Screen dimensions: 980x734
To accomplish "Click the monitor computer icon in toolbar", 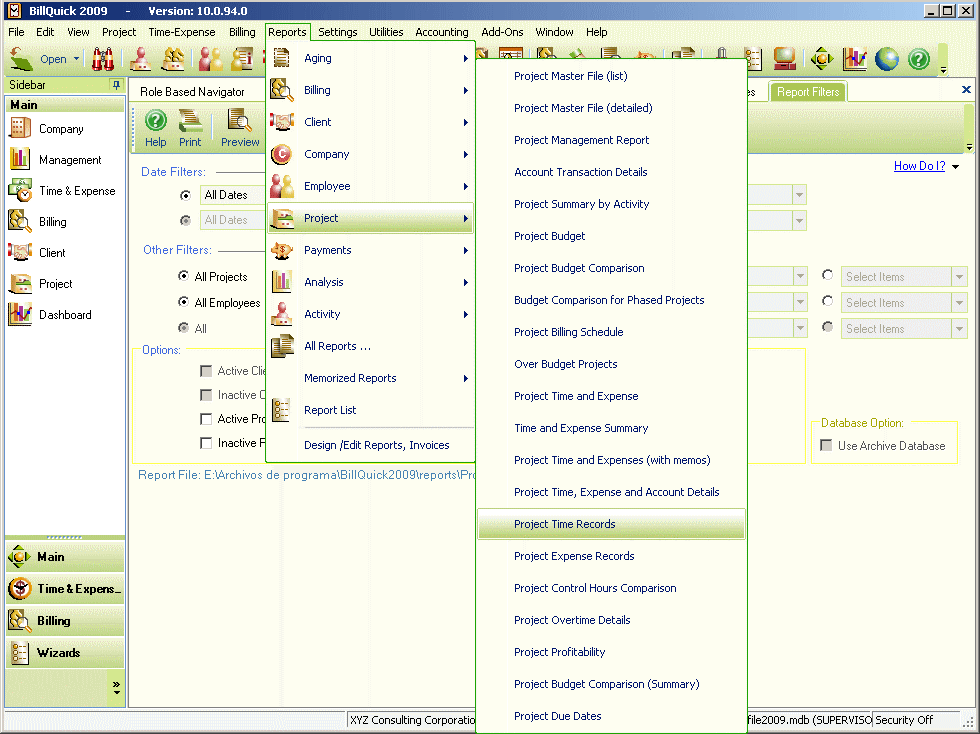I will [784, 59].
